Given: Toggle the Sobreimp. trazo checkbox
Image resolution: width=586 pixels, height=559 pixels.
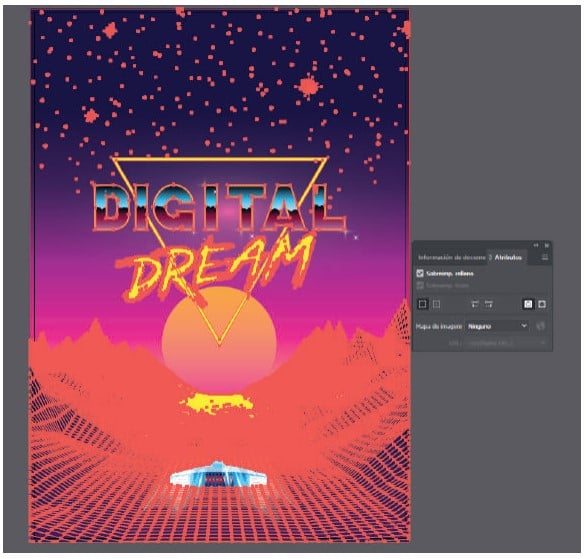Looking at the screenshot, I should [420, 285].
